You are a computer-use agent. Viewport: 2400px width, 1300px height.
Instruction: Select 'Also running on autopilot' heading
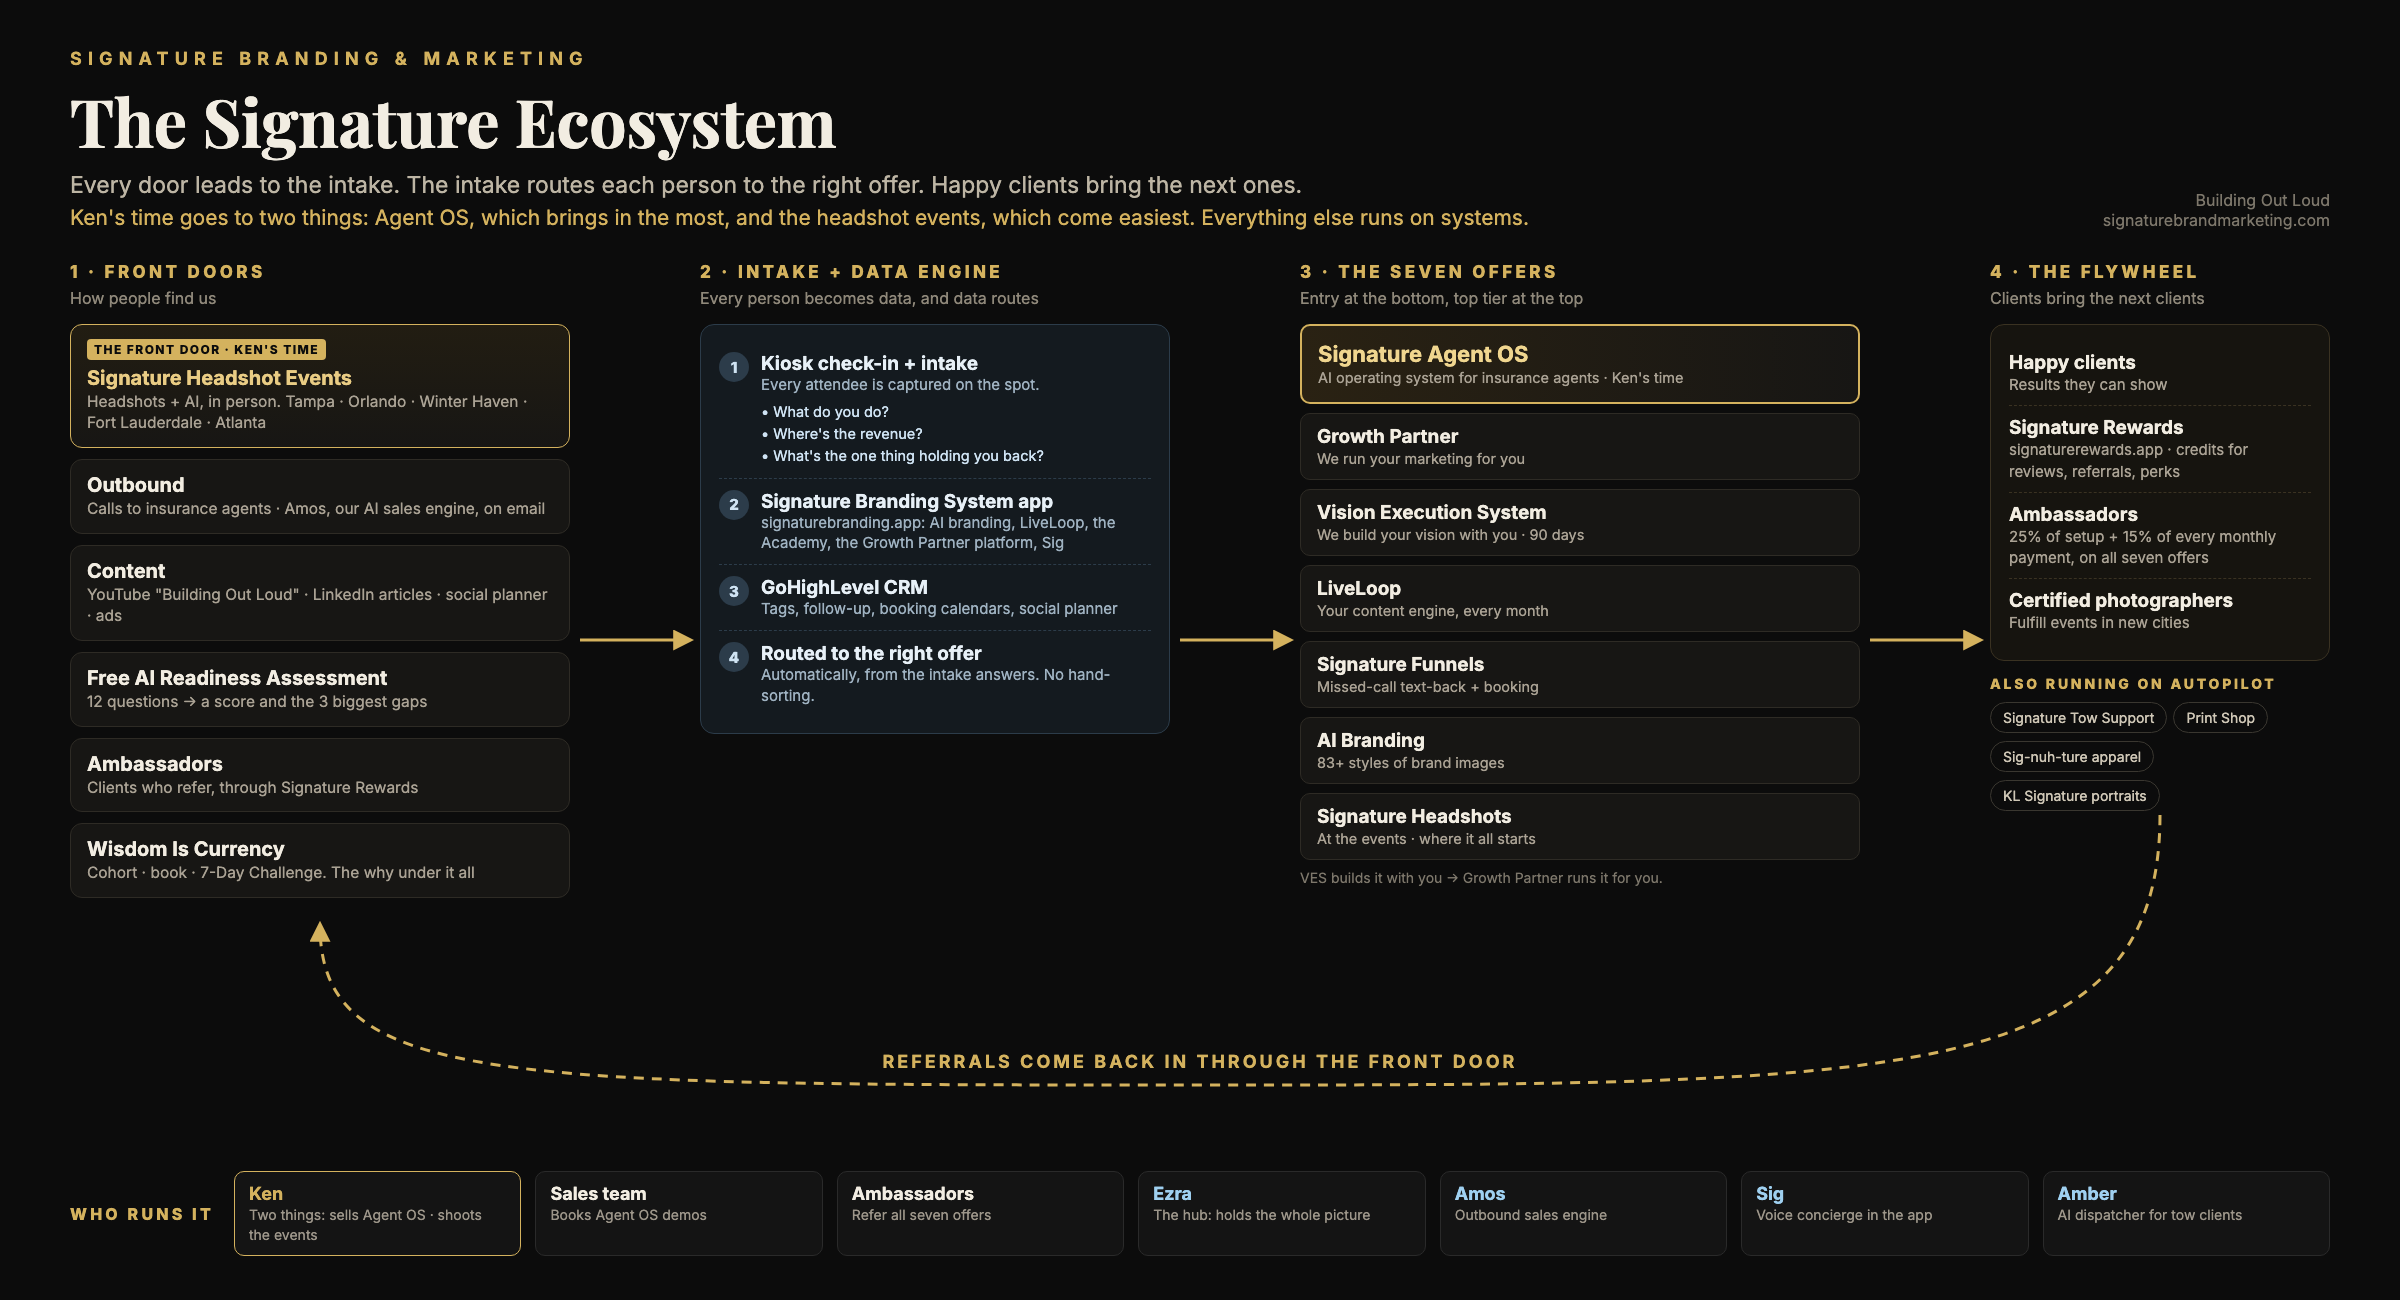tap(2132, 684)
